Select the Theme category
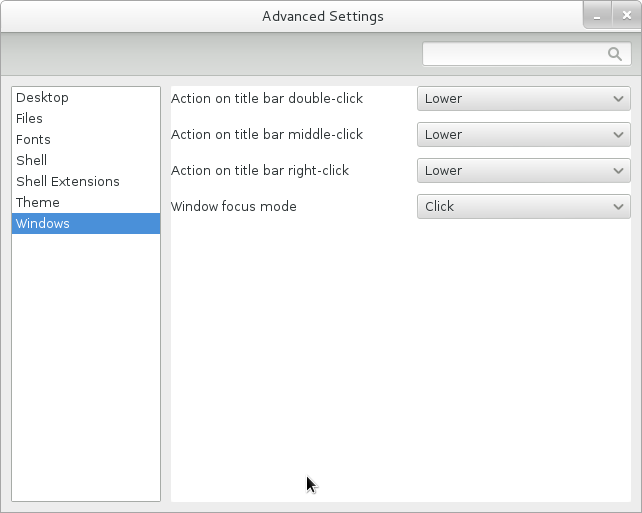The image size is (642, 513). pos(86,203)
